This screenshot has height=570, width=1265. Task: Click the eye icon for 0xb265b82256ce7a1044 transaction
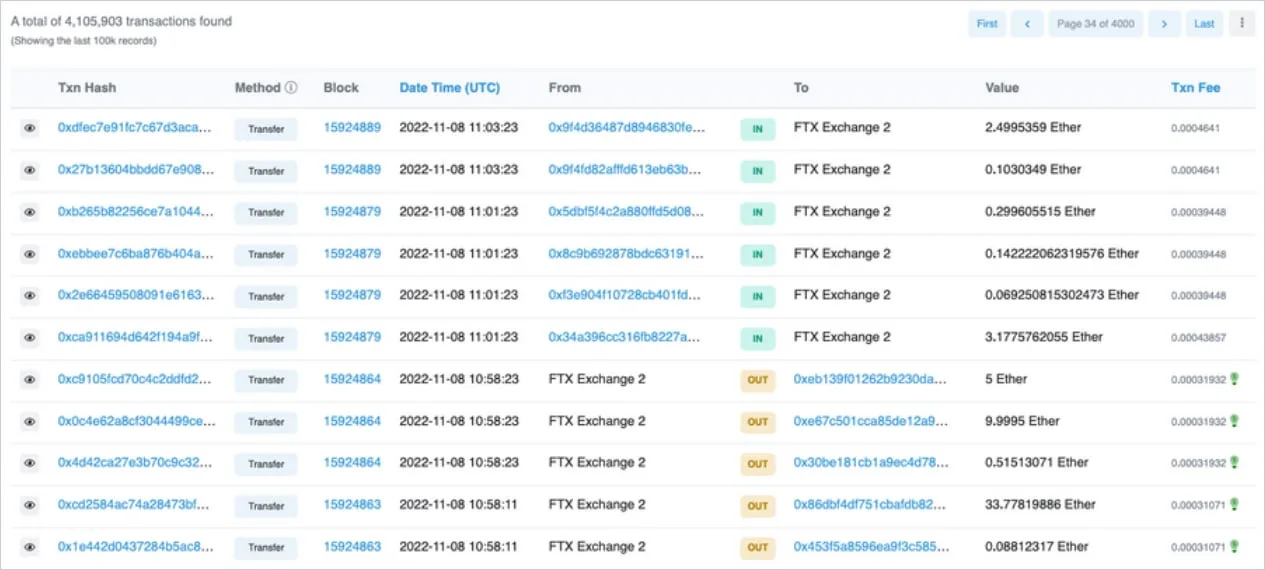point(30,212)
